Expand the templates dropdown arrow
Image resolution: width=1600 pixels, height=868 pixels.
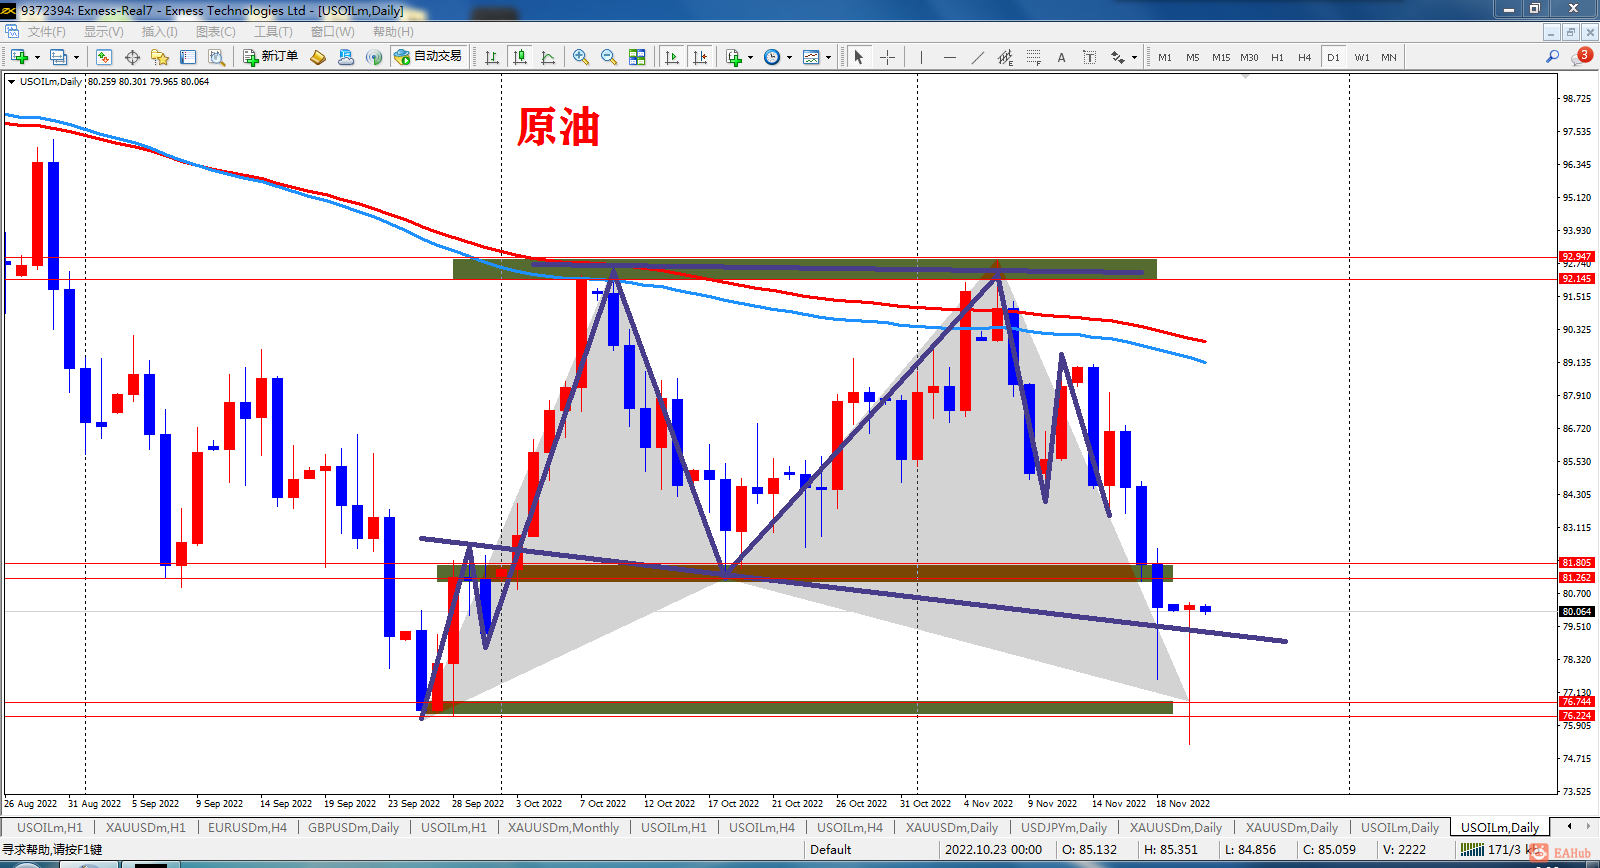[828, 57]
